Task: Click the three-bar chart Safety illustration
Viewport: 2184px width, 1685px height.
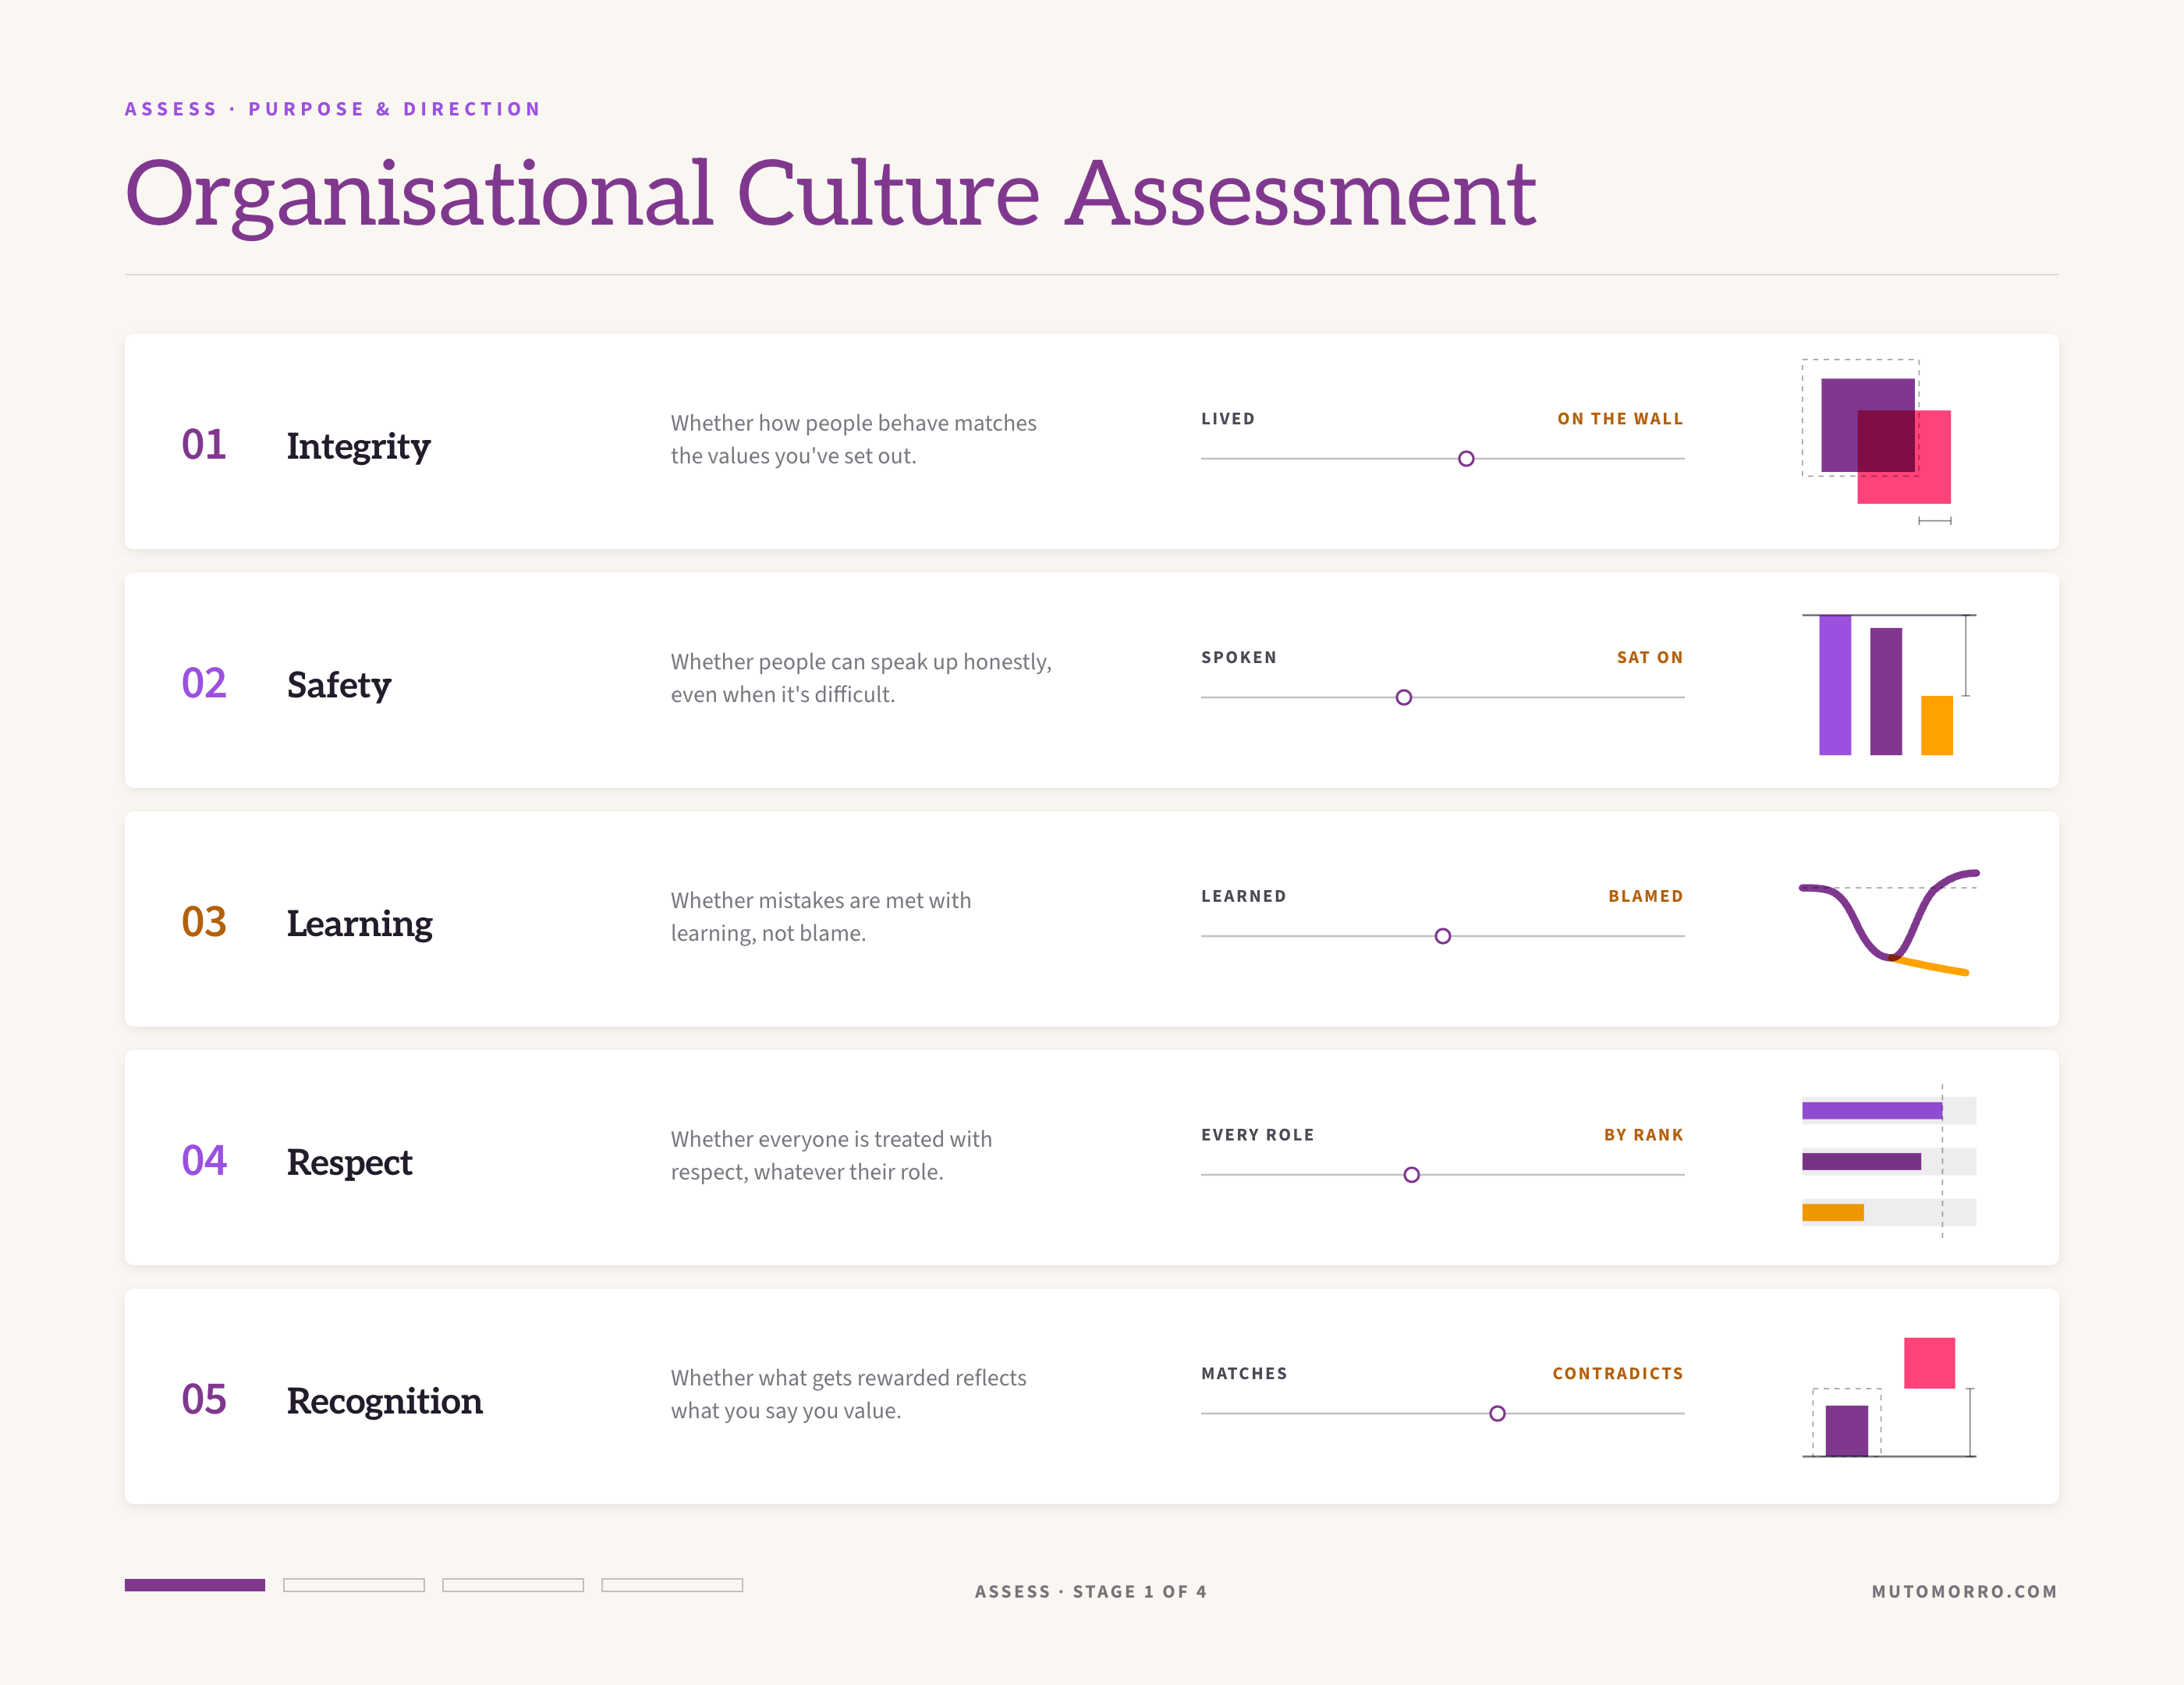Action: pos(1889,684)
